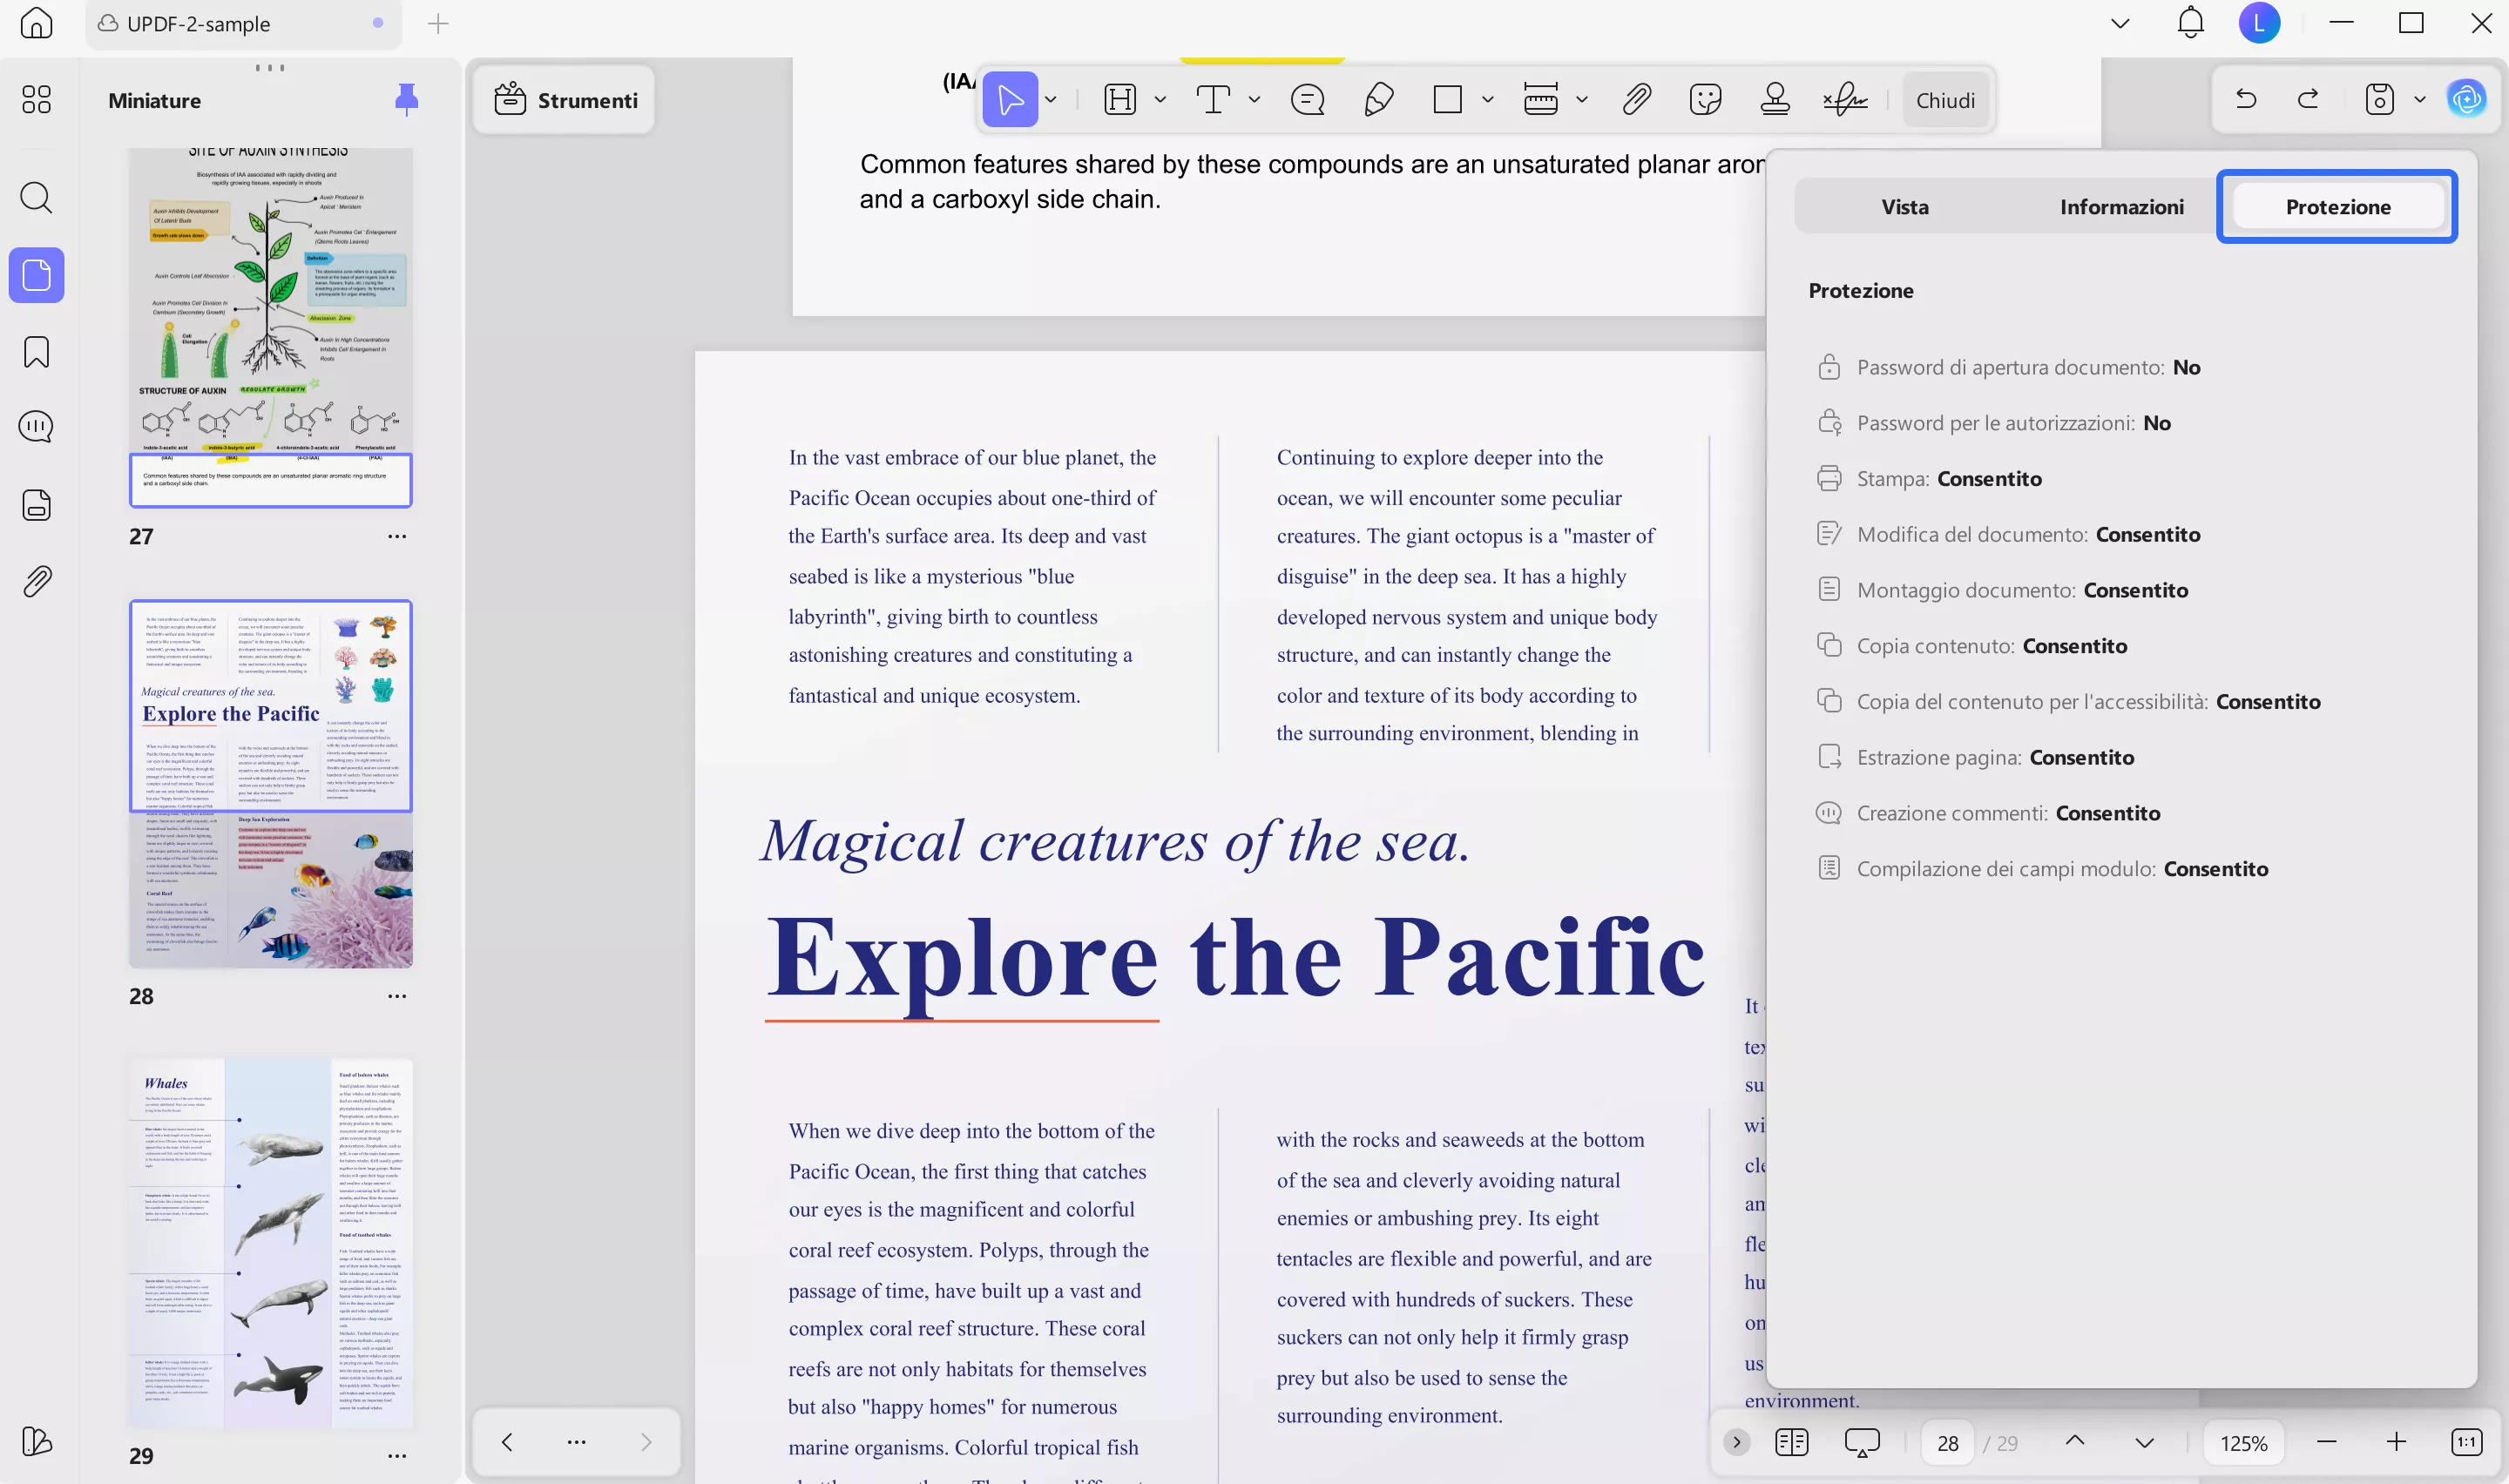Click the Chiudi button

click(1945, 99)
